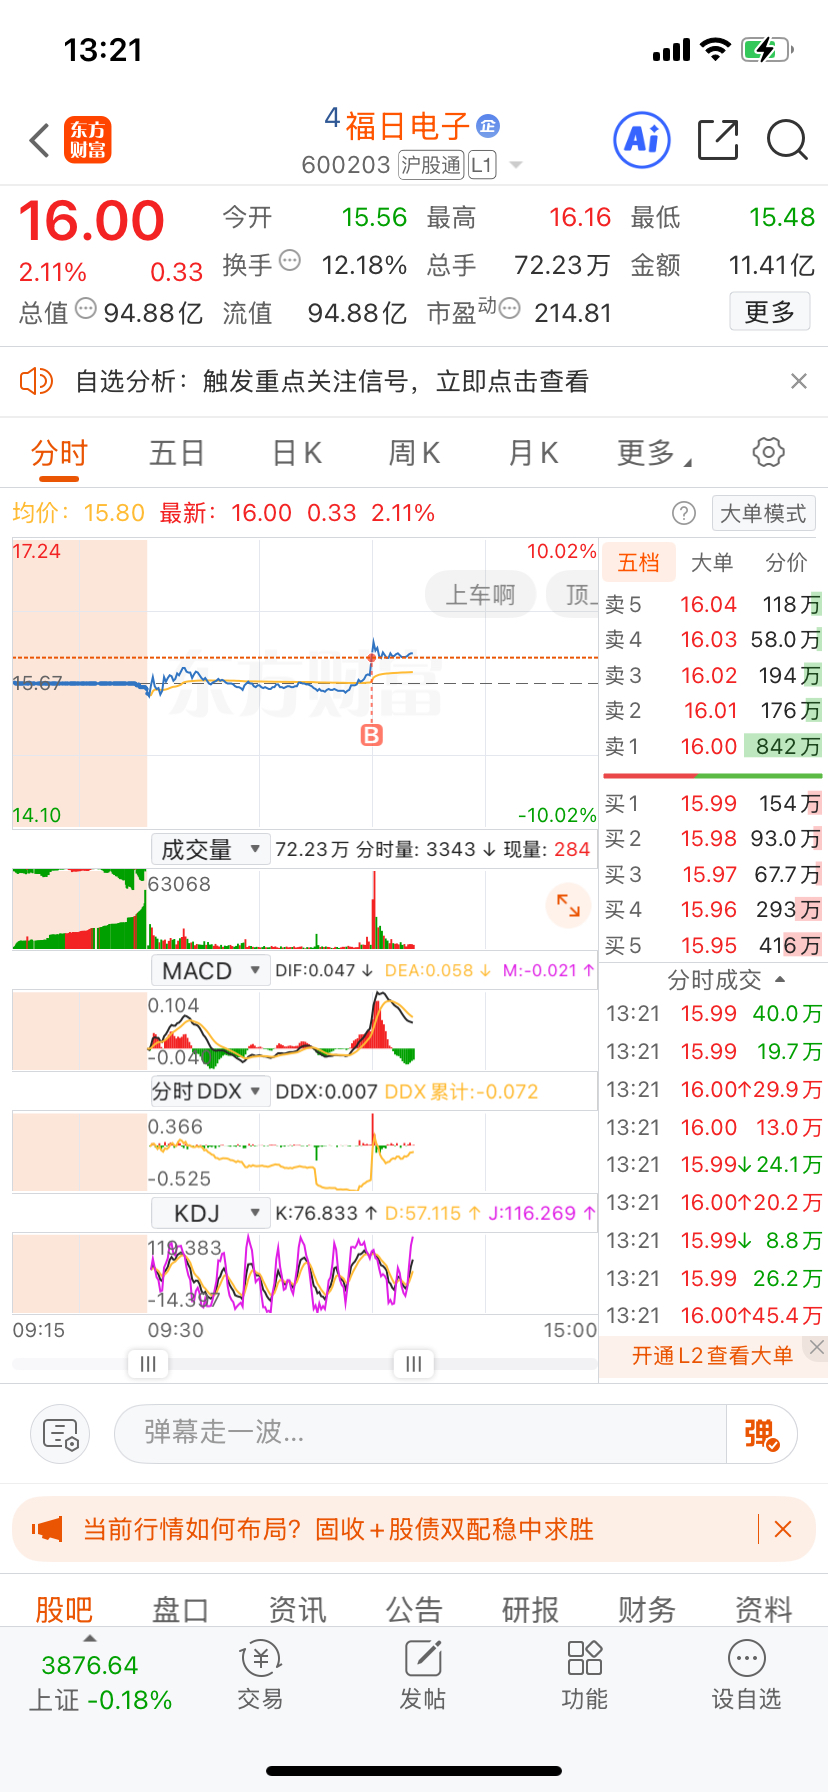Tap the 换手 info face icon

pos(290,261)
